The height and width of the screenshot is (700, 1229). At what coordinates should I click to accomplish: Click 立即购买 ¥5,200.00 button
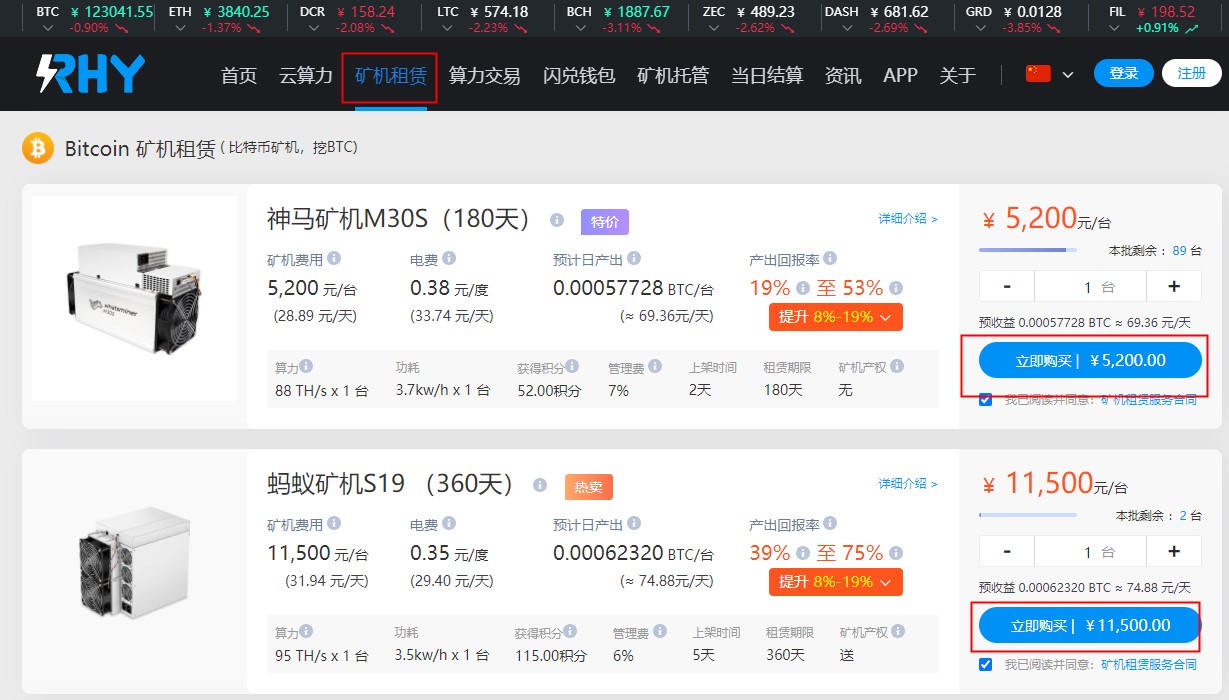click(x=1090, y=360)
